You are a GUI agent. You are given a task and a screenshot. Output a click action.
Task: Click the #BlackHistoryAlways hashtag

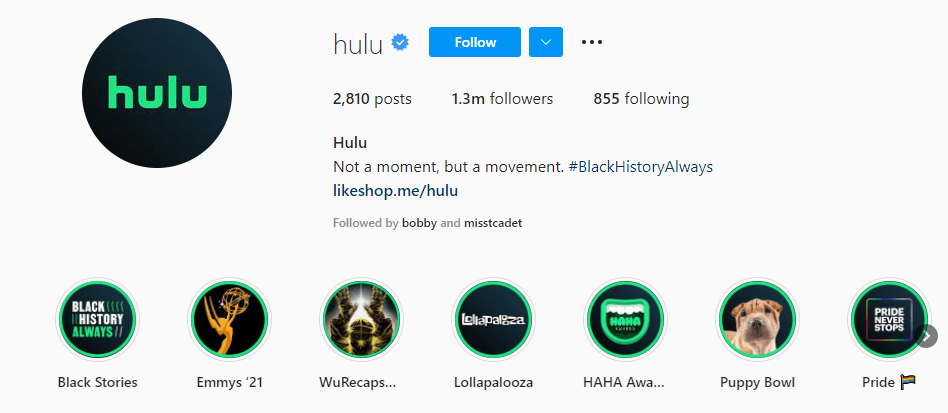[x=641, y=167]
